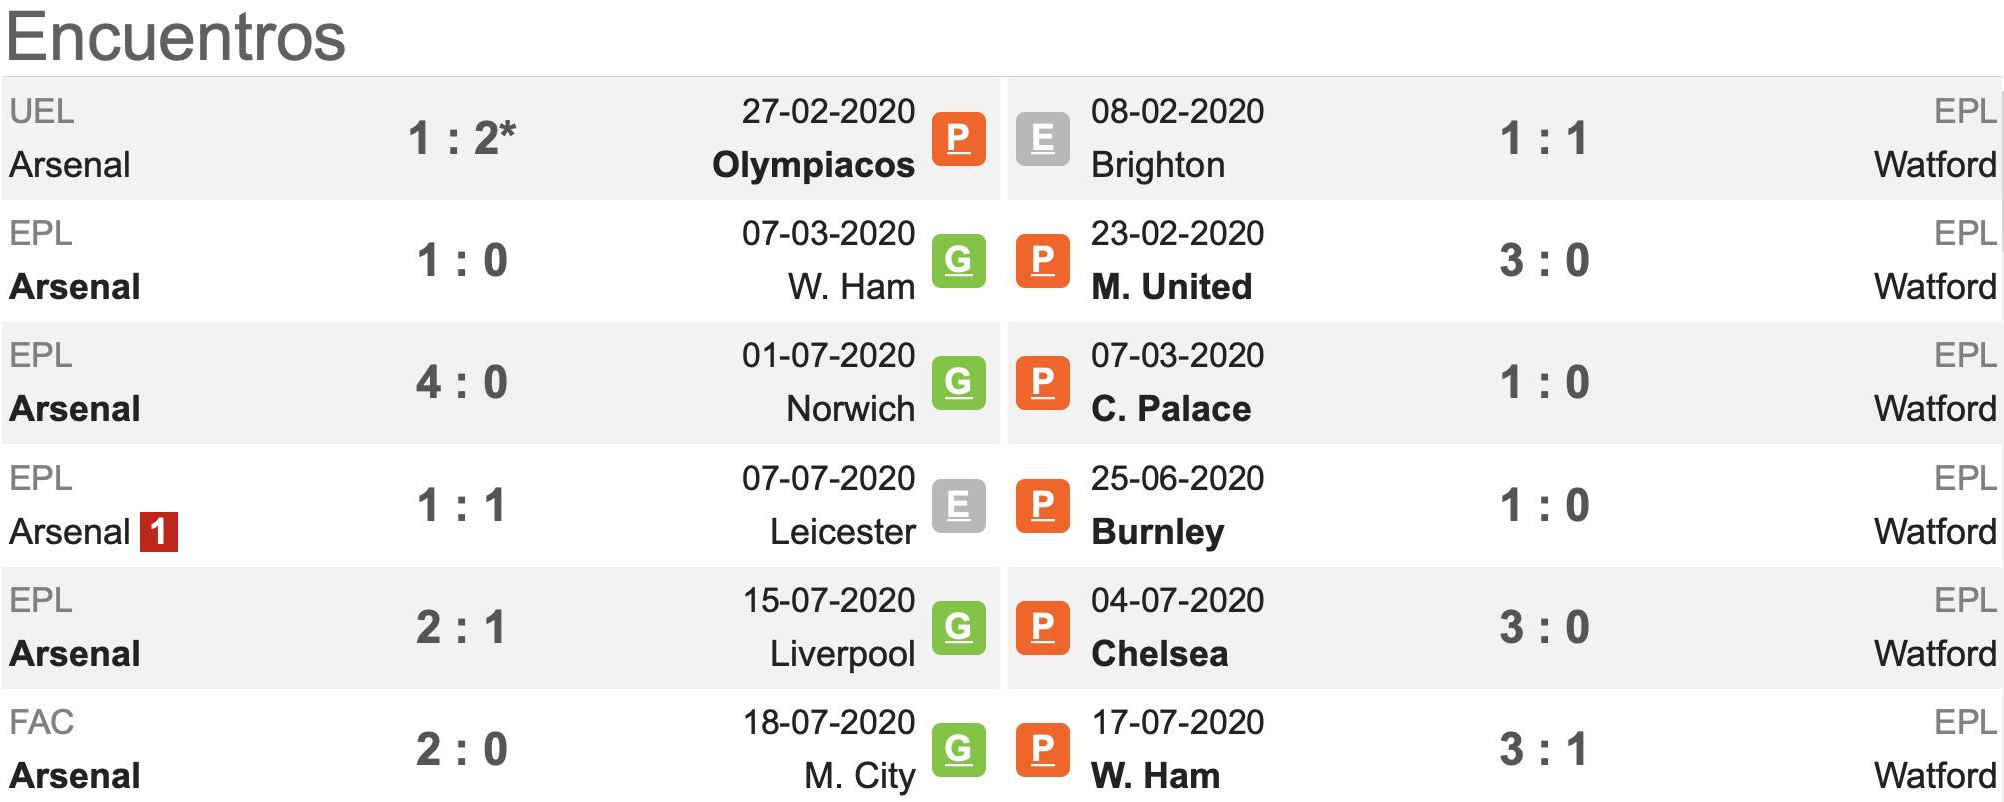Click the orange P badge for W. Ham–Watford
Viewport: 2004px width, 802px height.
pos(1042,749)
